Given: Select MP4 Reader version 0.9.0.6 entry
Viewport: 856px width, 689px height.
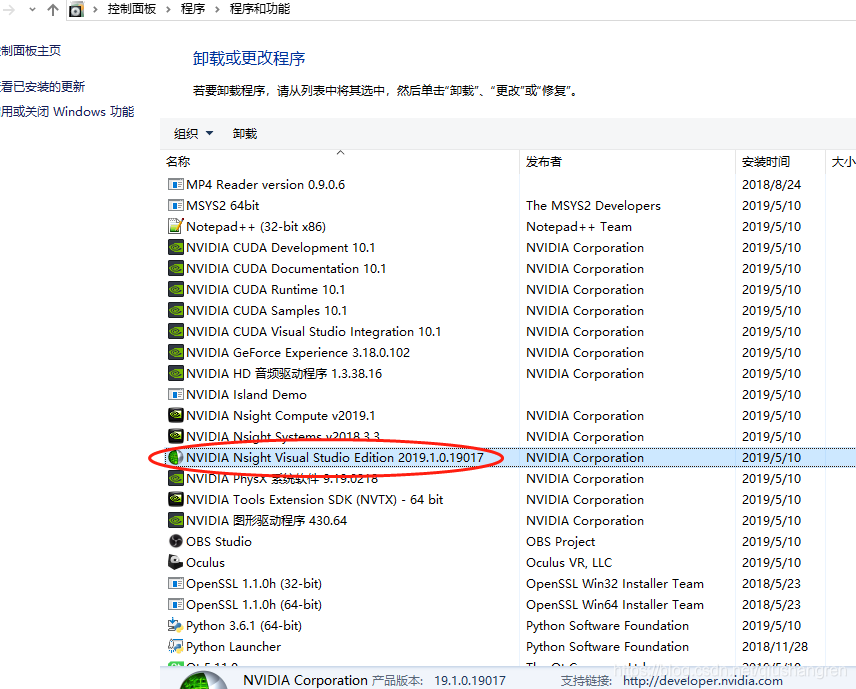Looking at the screenshot, I should click(265, 185).
